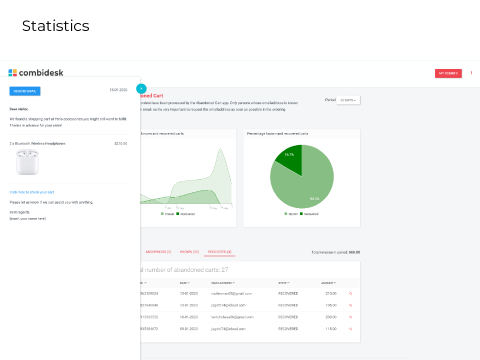Toggle the dark green legend item of line chart
This screenshot has width=480, height=360.
[185, 214]
